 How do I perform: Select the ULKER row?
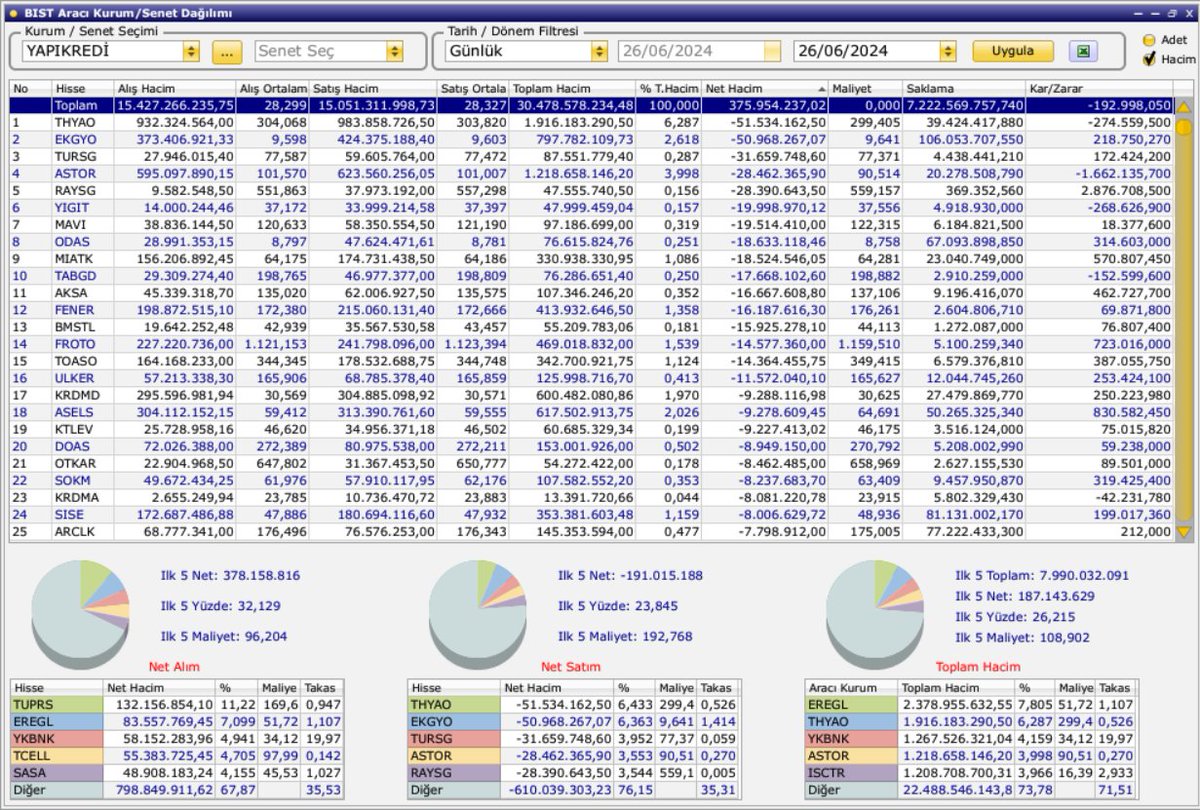tap(591, 378)
